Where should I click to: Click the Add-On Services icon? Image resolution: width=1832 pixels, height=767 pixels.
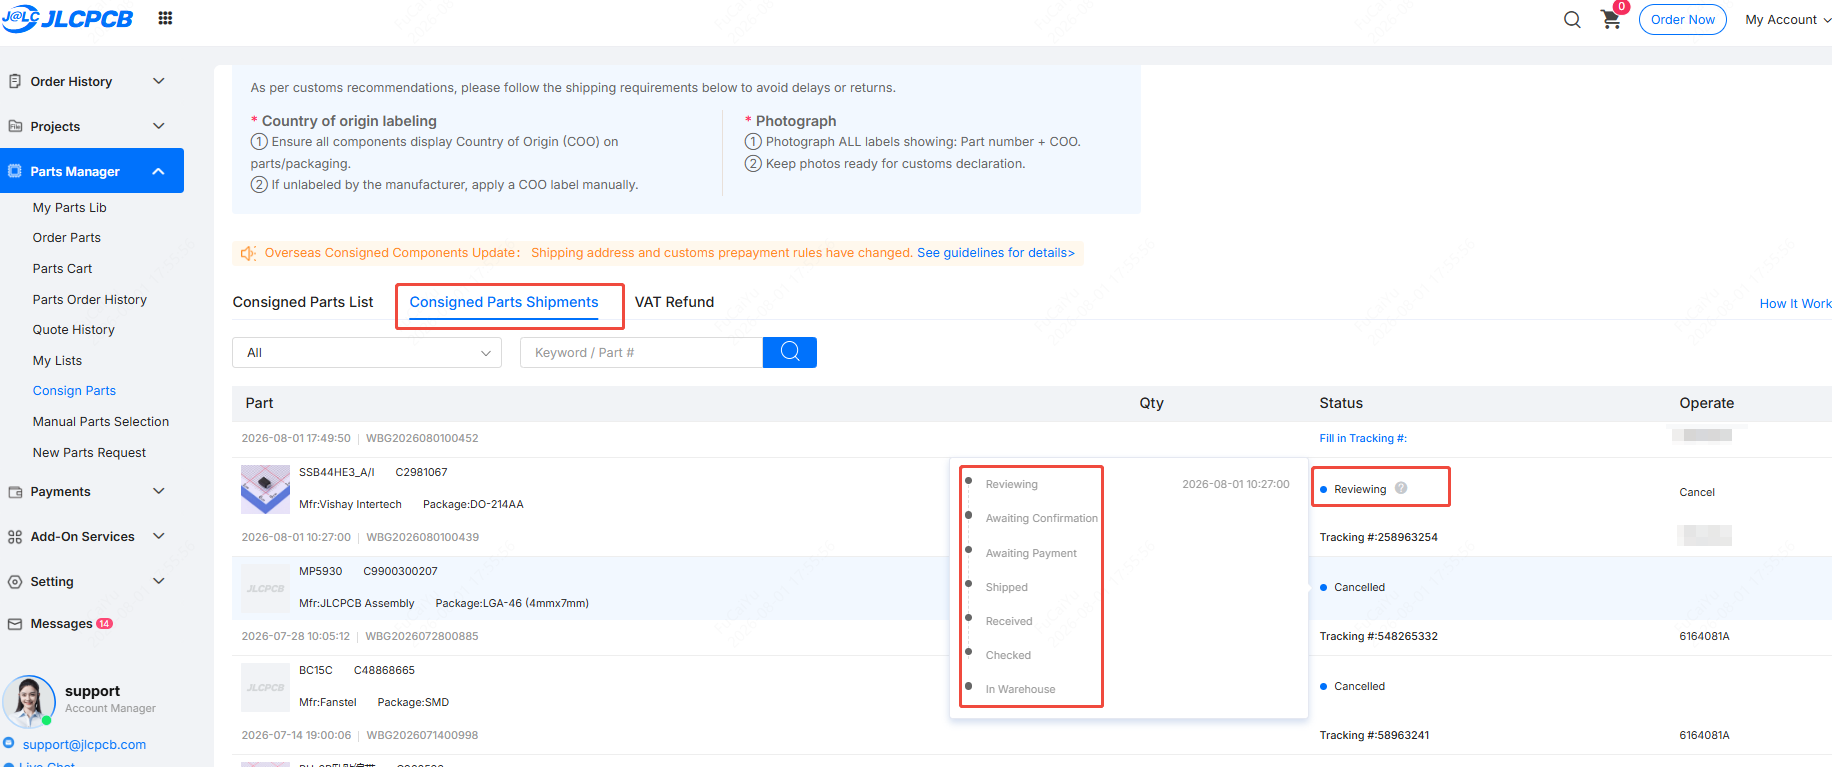pos(15,537)
